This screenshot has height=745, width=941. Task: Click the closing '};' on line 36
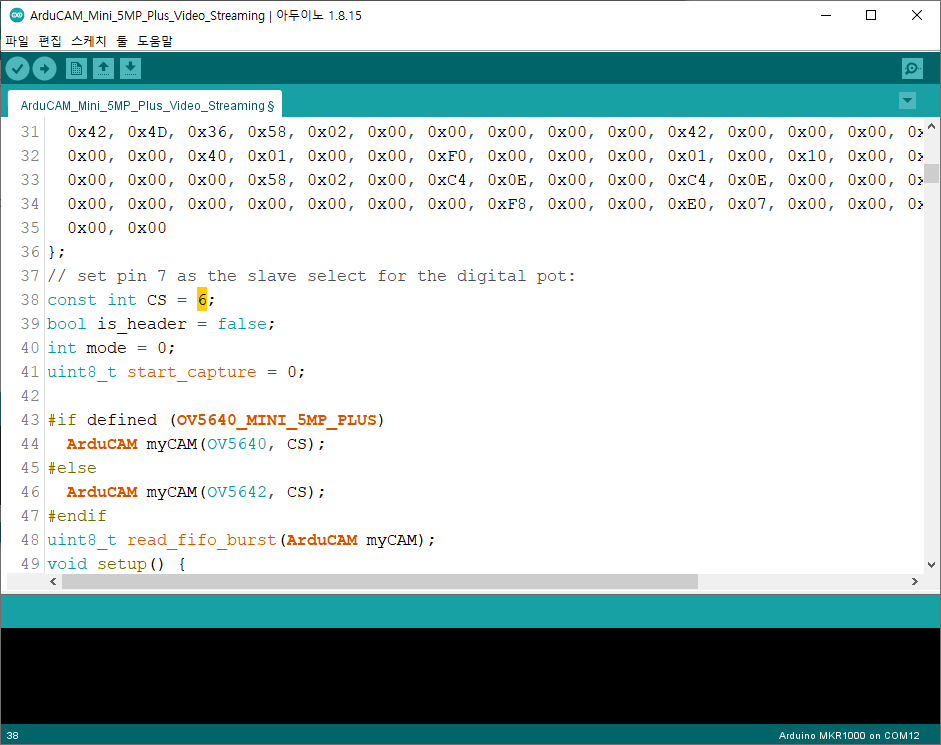(x=56, y=252)
